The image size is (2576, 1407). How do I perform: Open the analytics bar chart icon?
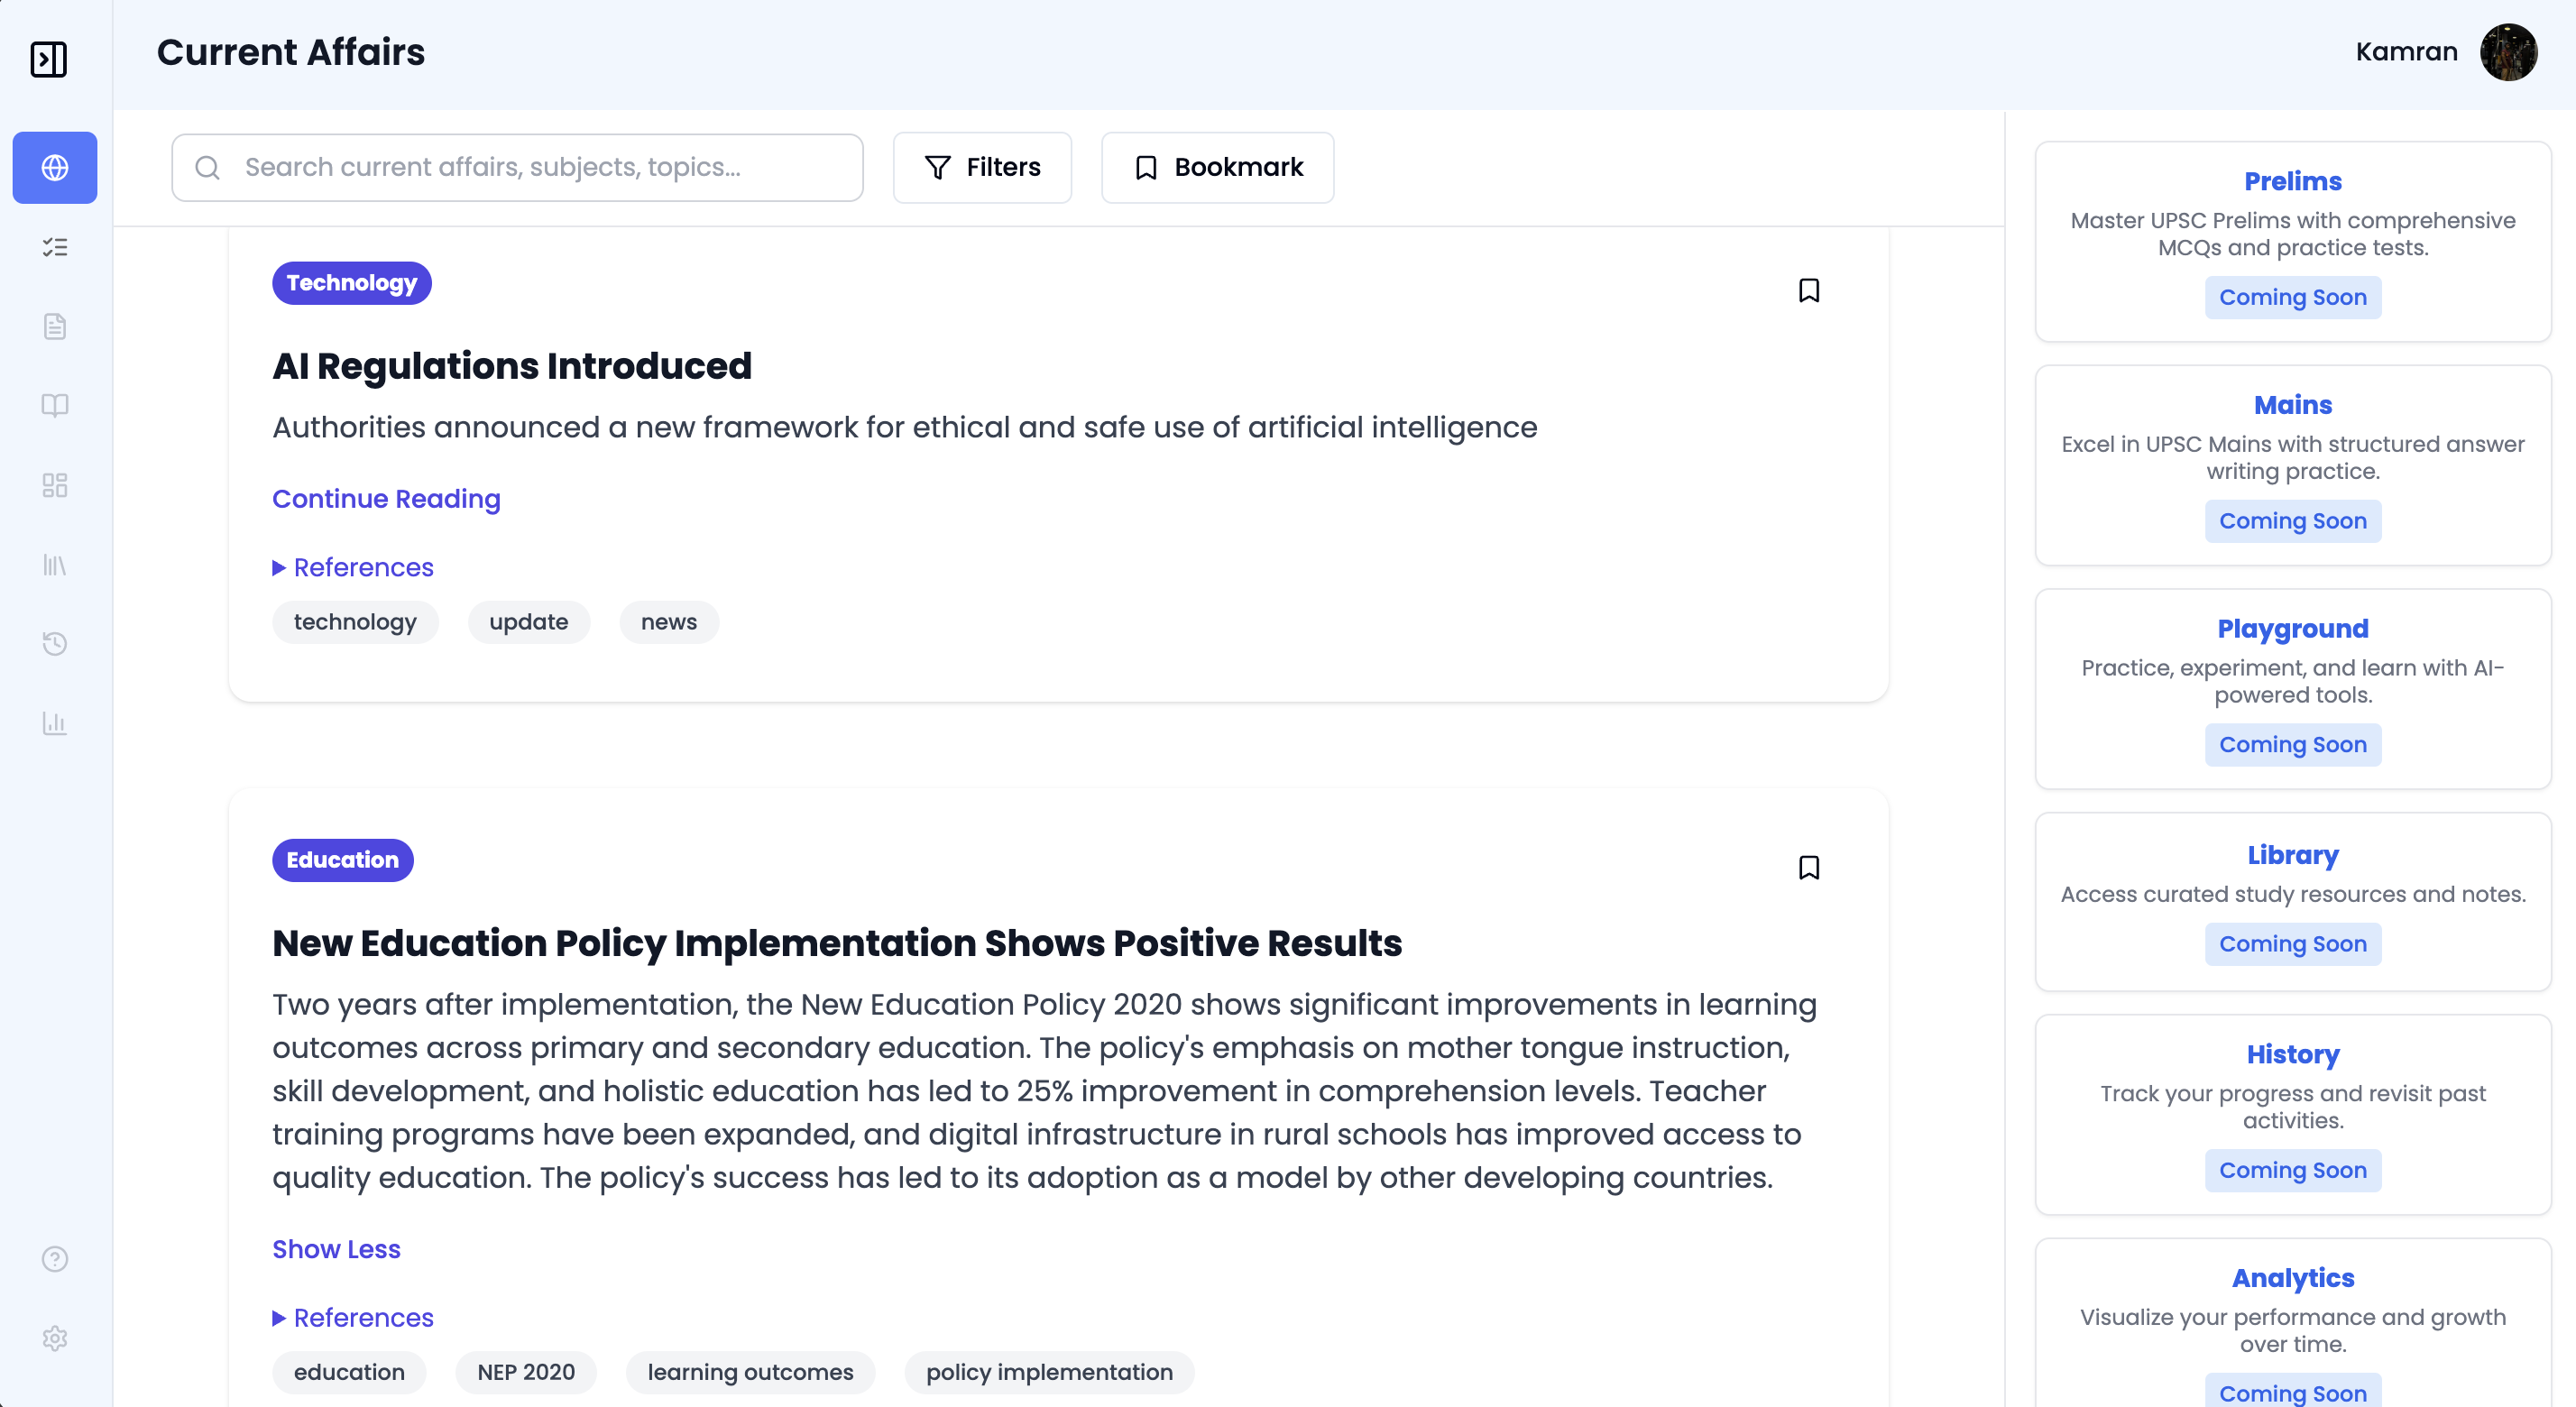[x=54, y=723]
